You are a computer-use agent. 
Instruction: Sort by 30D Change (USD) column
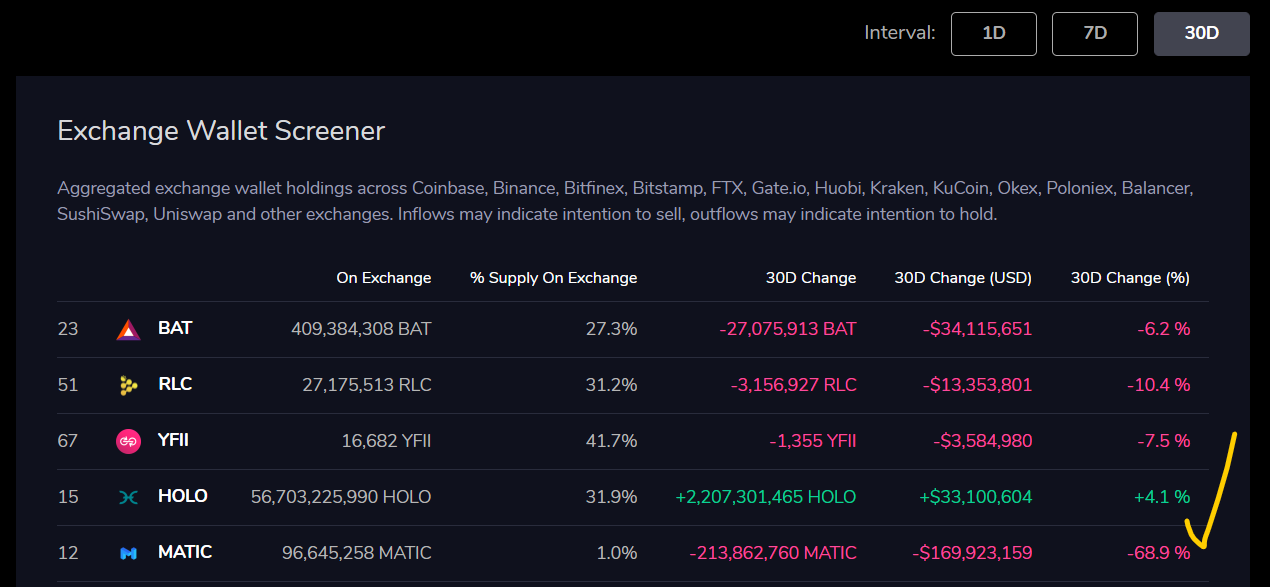[963, 278]
